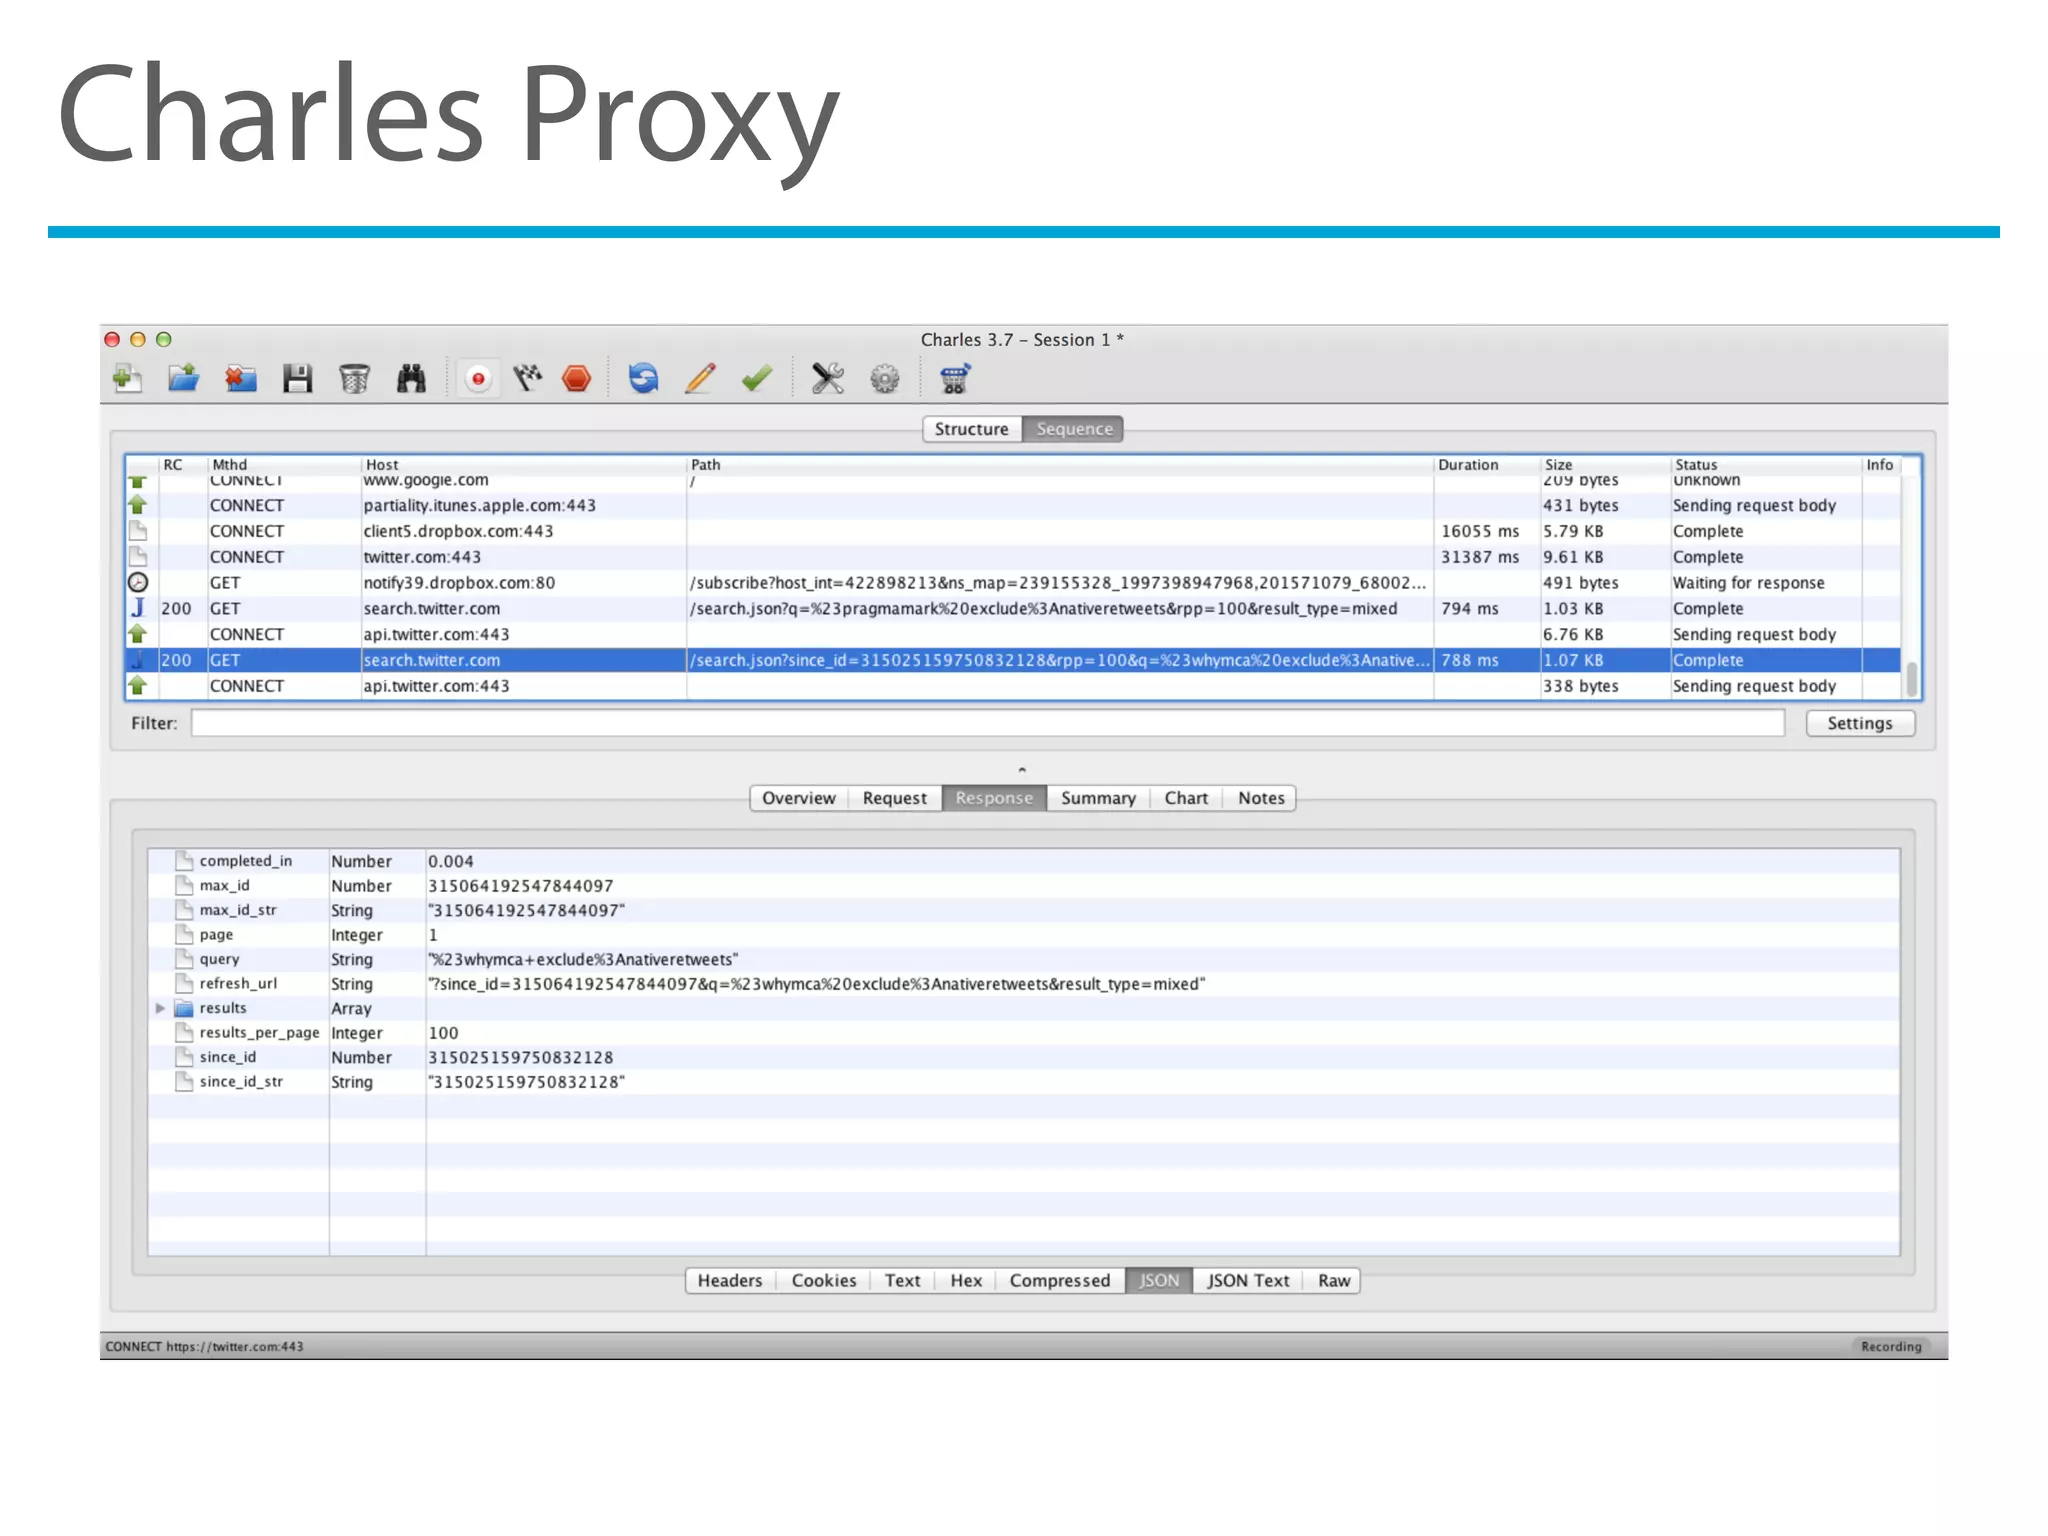Open the Notes tab
This screenshot has height=1536, width=2048.
pos(1261,798)
